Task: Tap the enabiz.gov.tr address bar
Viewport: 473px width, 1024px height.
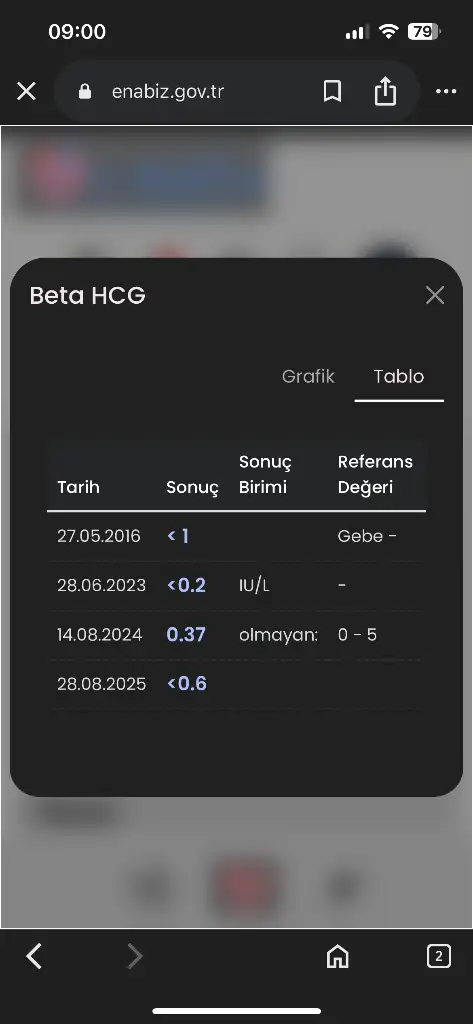Action: (x=168, y=91)
